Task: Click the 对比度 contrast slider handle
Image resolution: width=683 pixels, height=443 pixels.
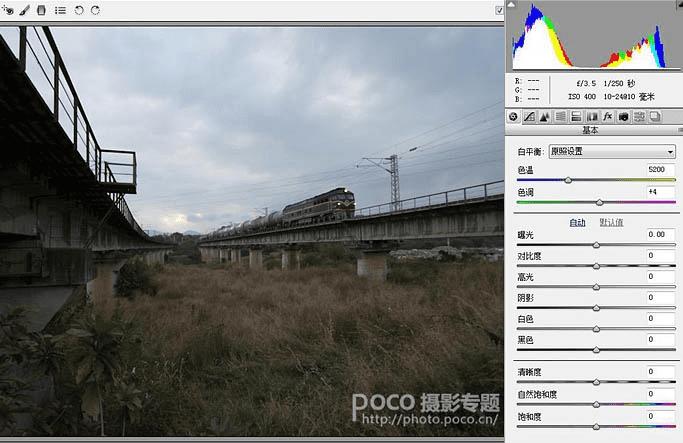Action: point(596,266)
